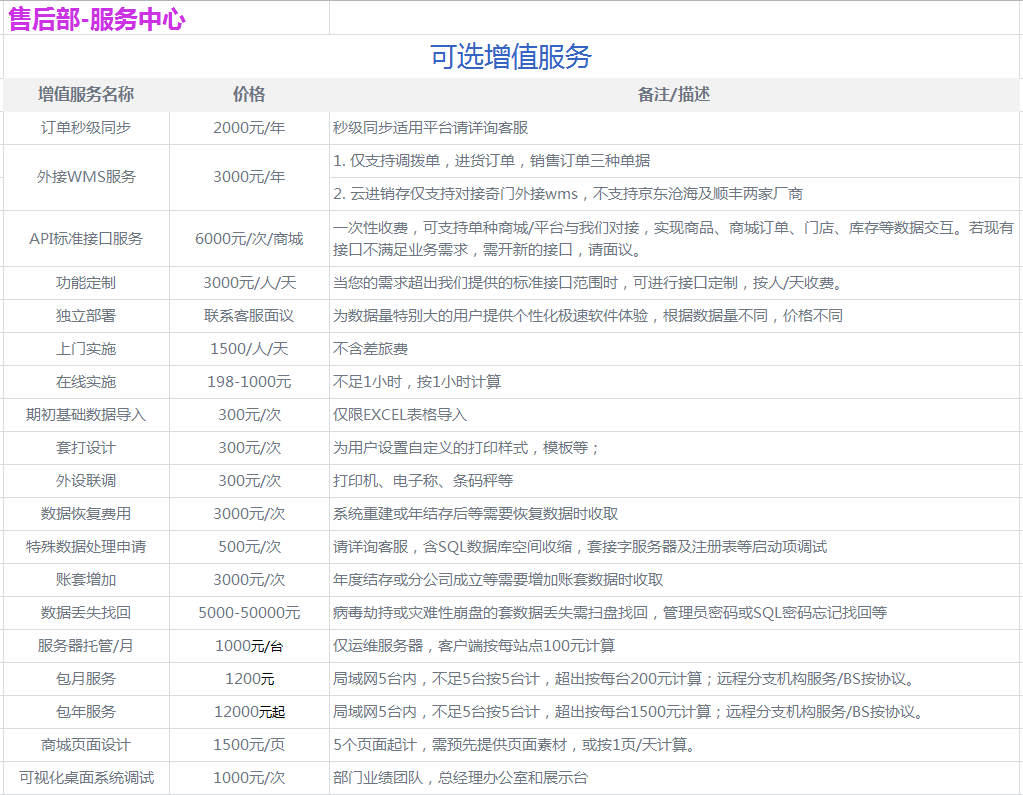Select the 价格 column header
The width and height of the screenshot is (1023, 795).
249,95
